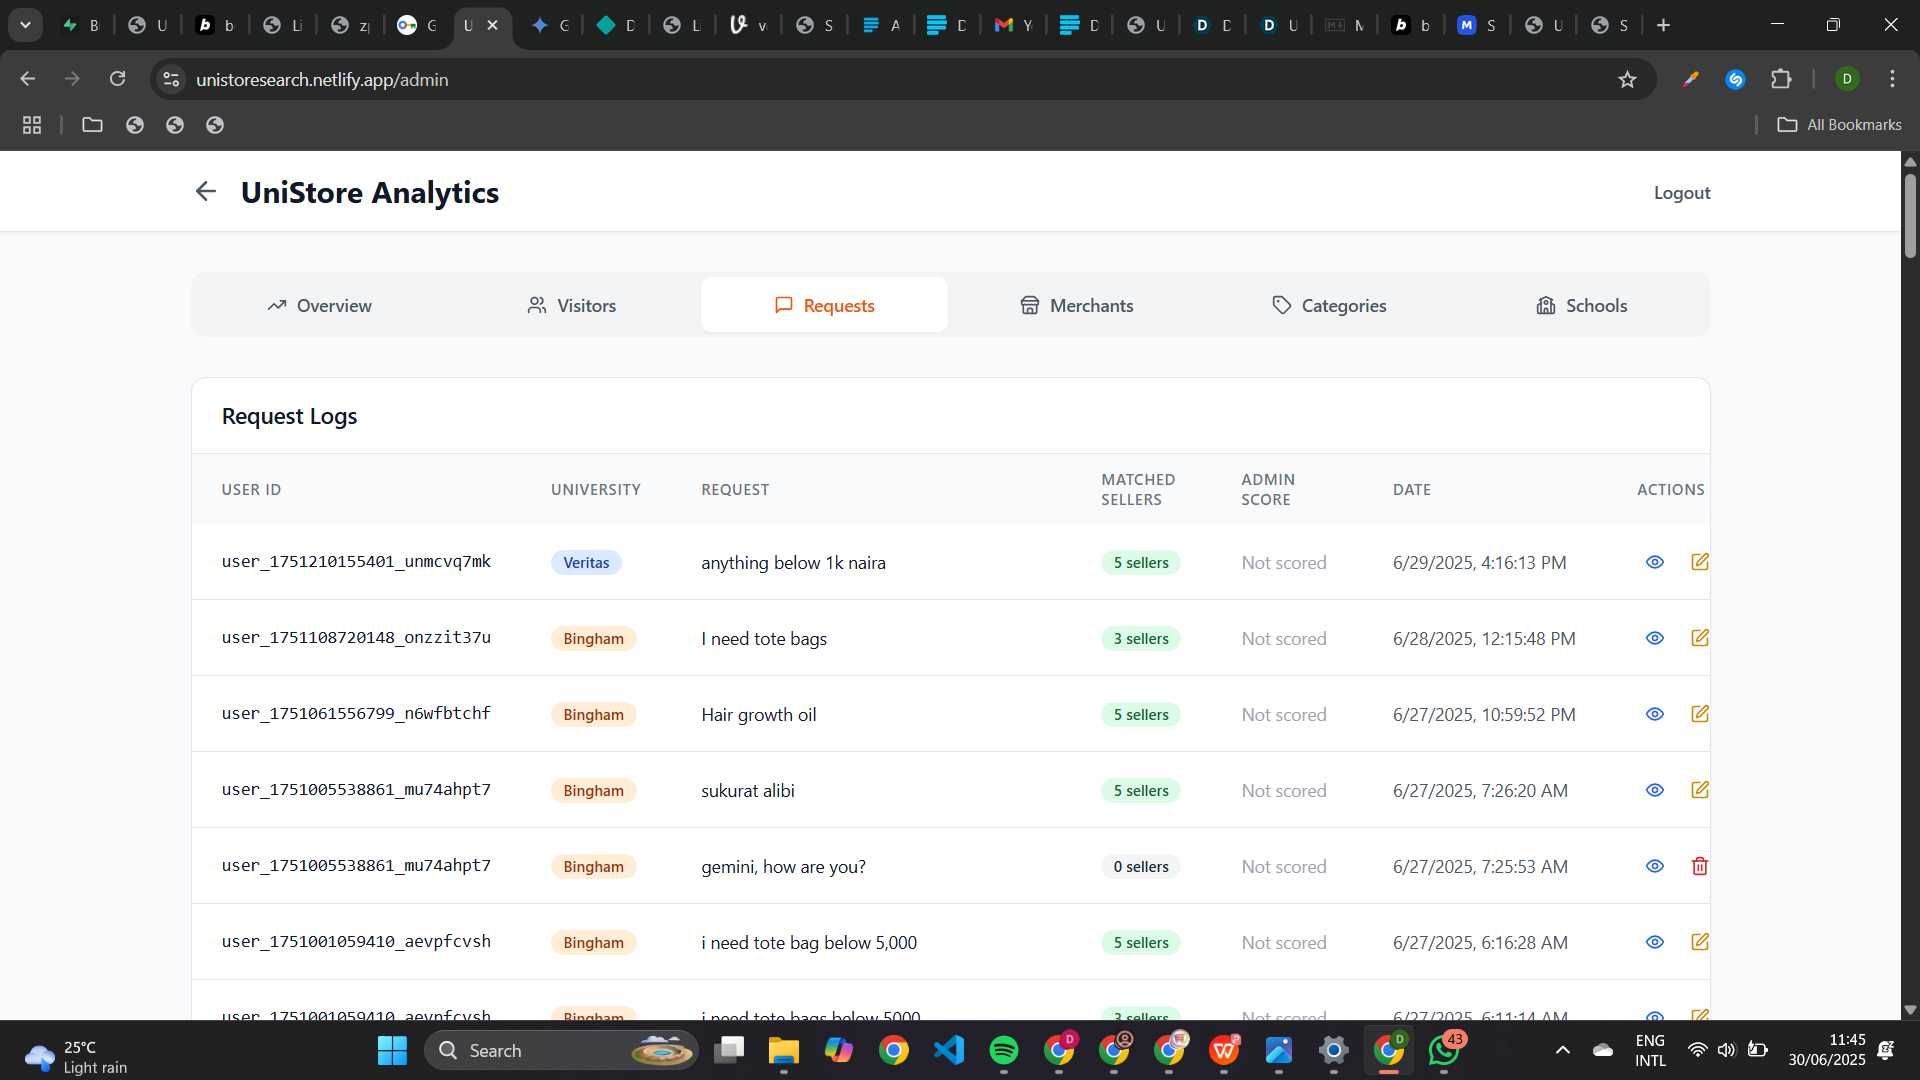1920x1080 pixels.
Task: Edit the 'anything below 1k naira' request
Action: point(1699,562)
